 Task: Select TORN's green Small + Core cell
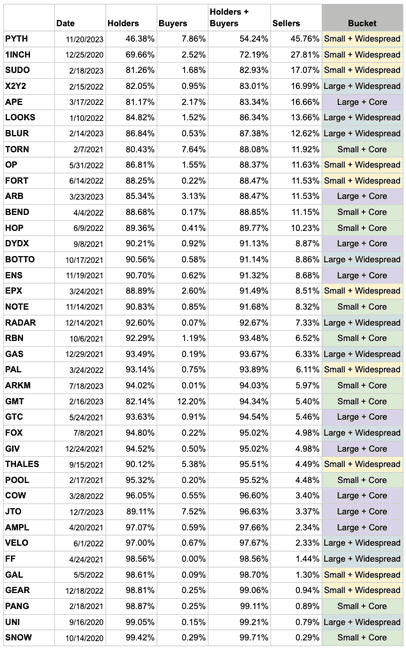point(362,149)
